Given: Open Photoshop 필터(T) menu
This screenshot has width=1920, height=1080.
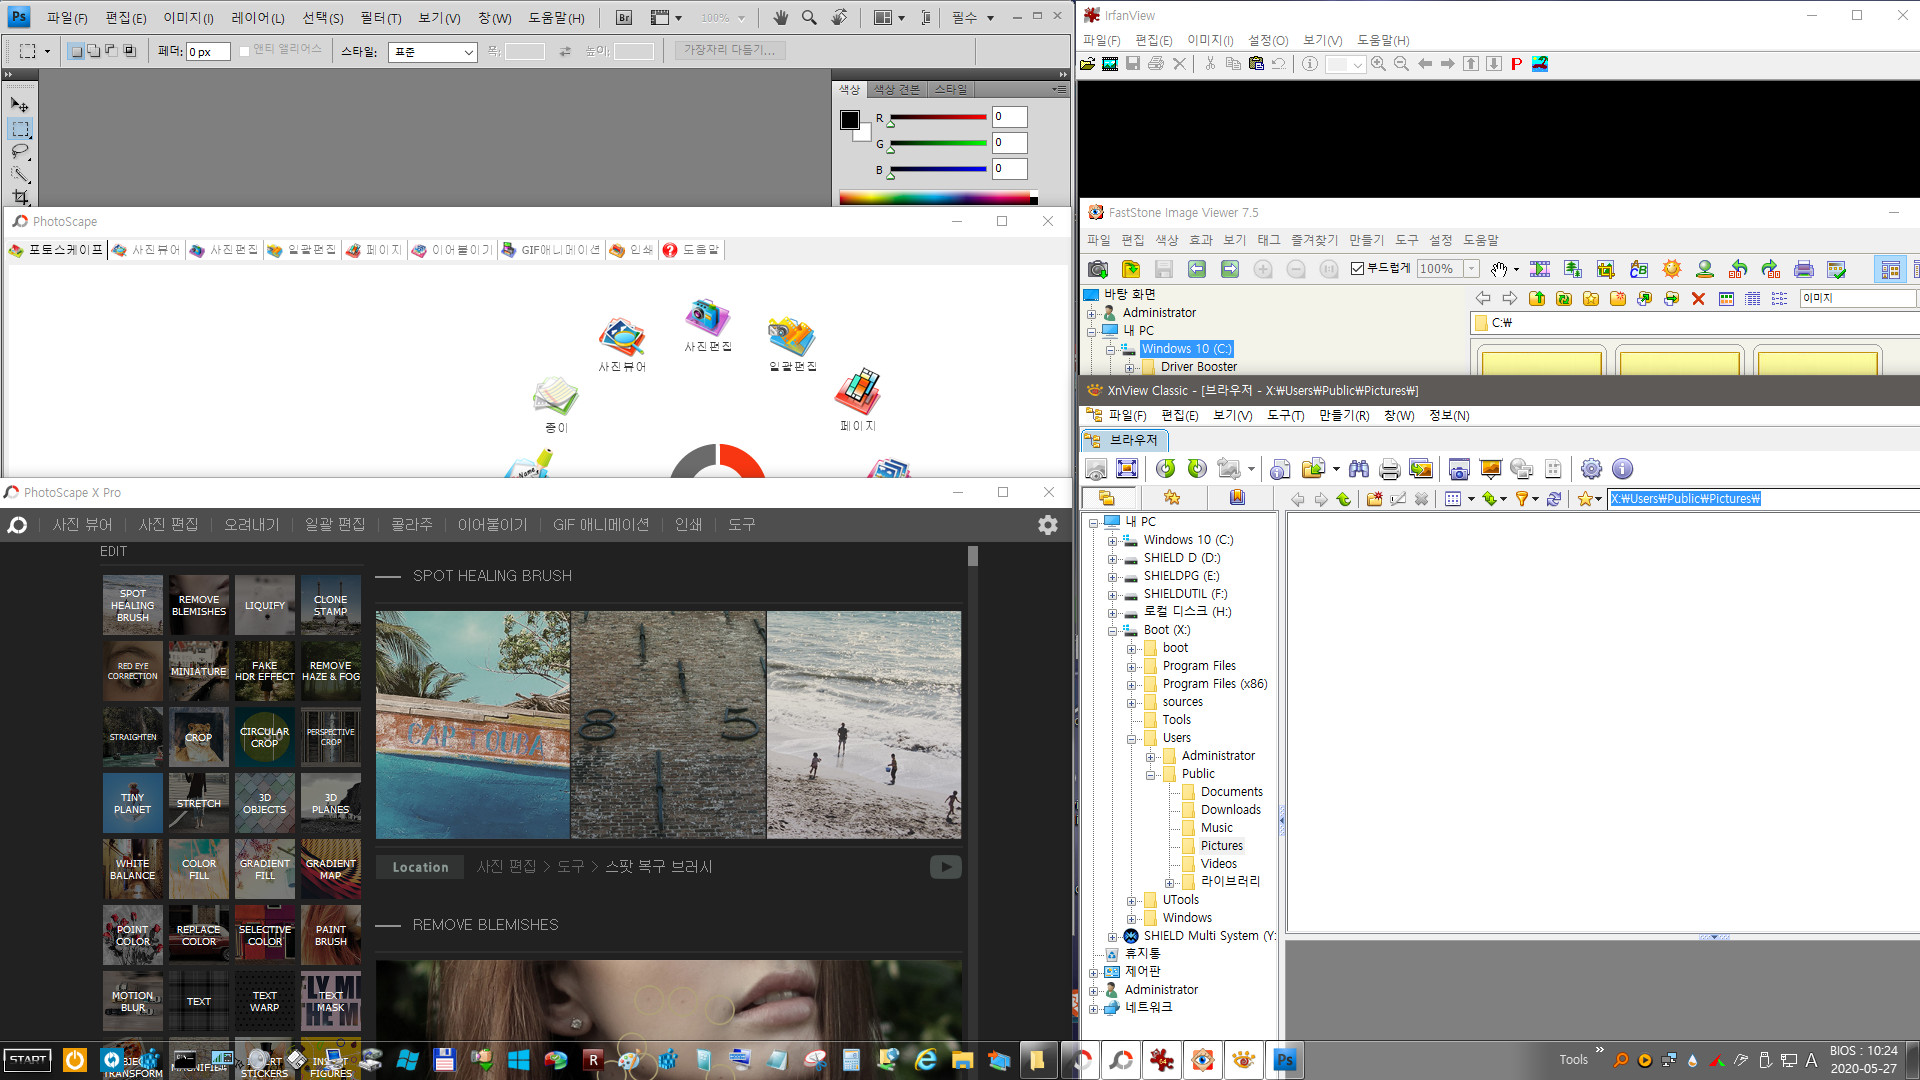Looking at the screenshot, I should pos(380,18).
